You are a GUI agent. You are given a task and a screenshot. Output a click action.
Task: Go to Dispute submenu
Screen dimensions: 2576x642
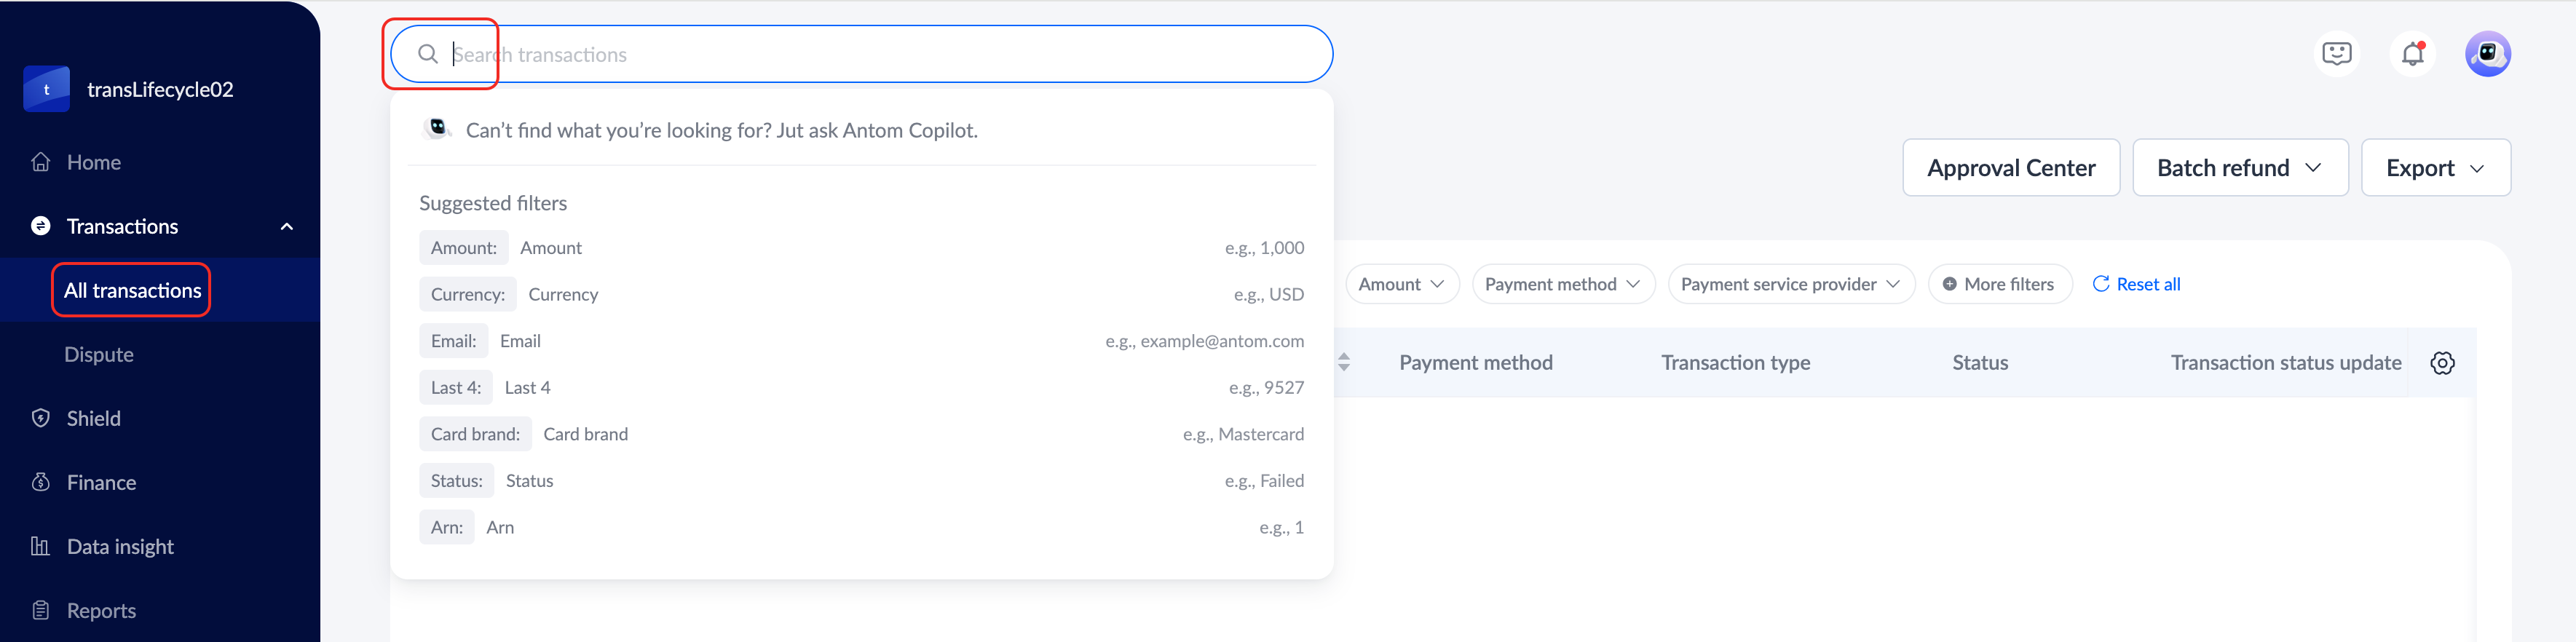(x=98, y=354)
